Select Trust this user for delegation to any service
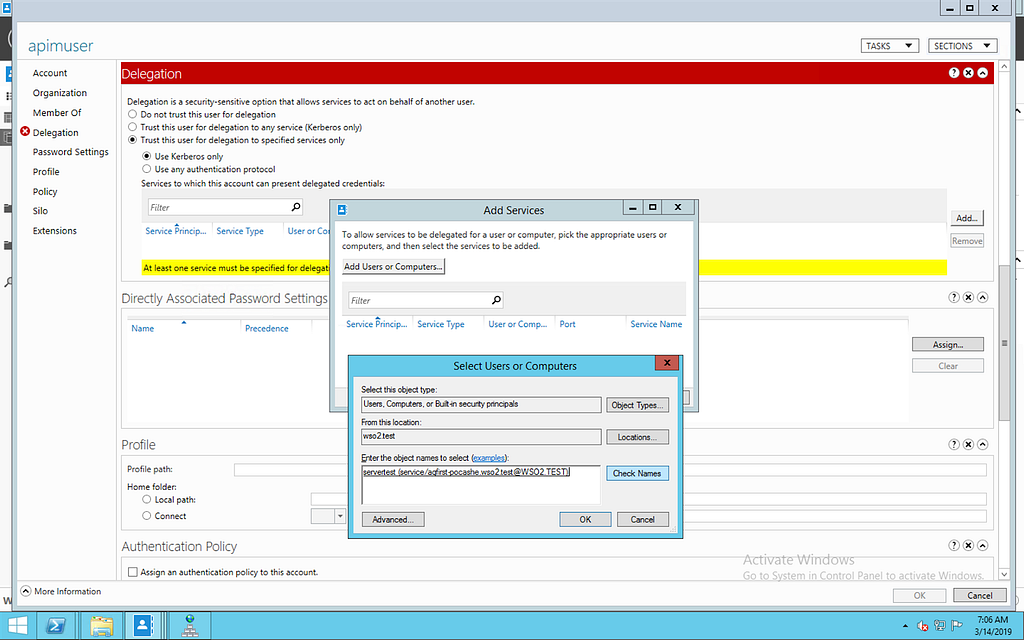 click(133, 127)
